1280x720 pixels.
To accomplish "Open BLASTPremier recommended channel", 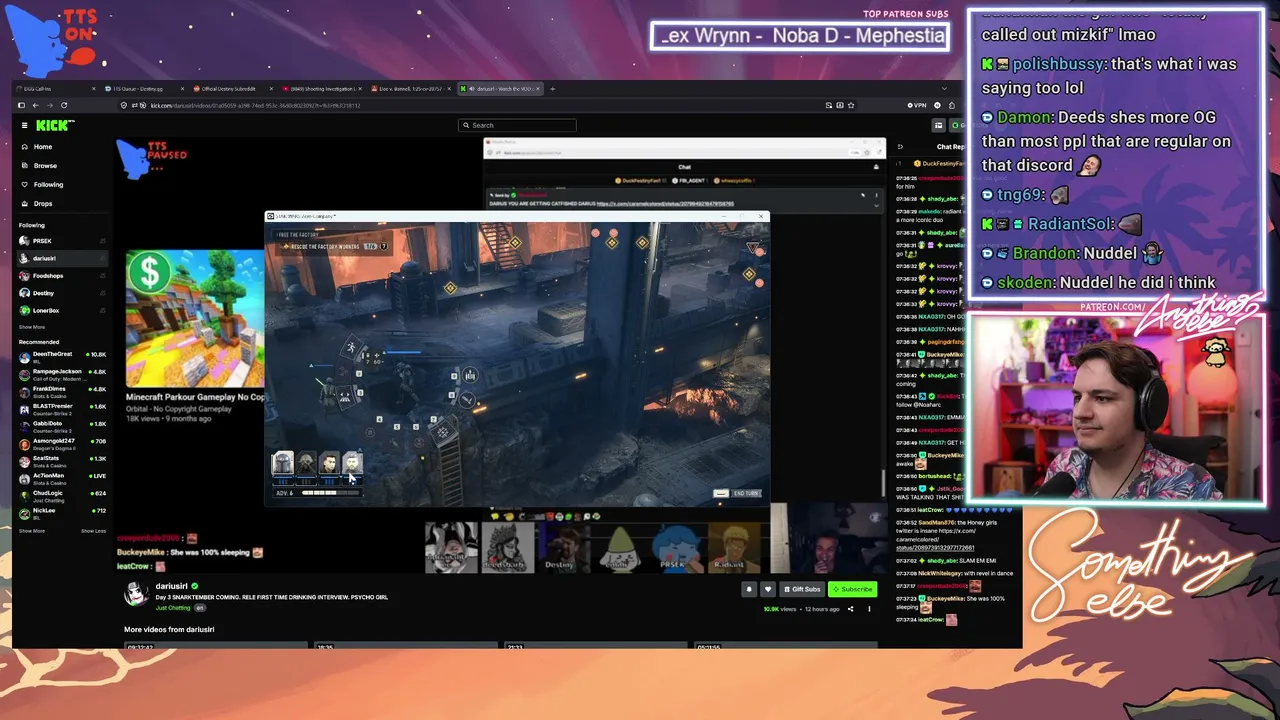I will pos(62,408).
